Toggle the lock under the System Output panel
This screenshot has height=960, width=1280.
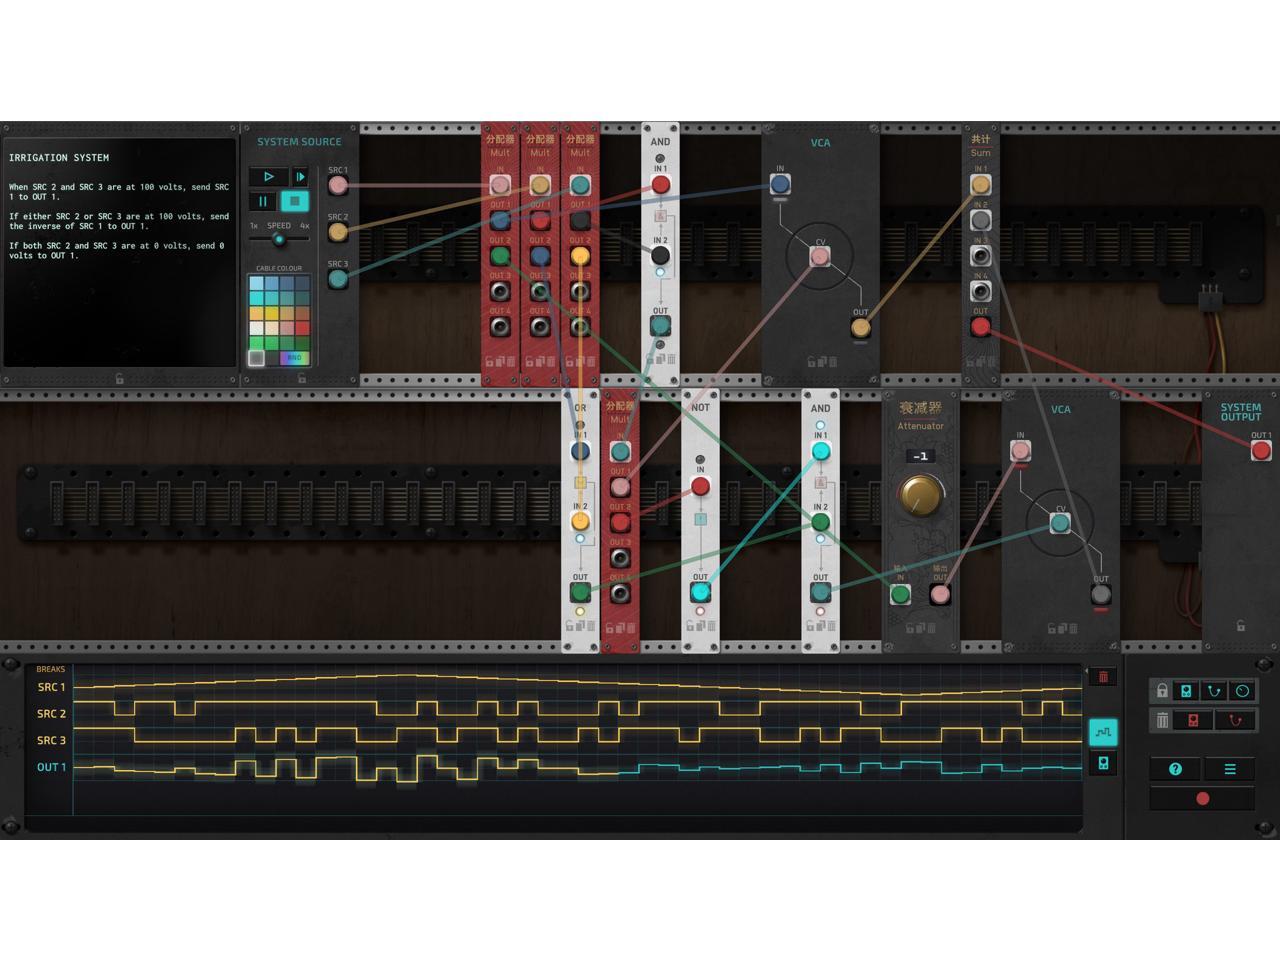(x=1241, y=626)
